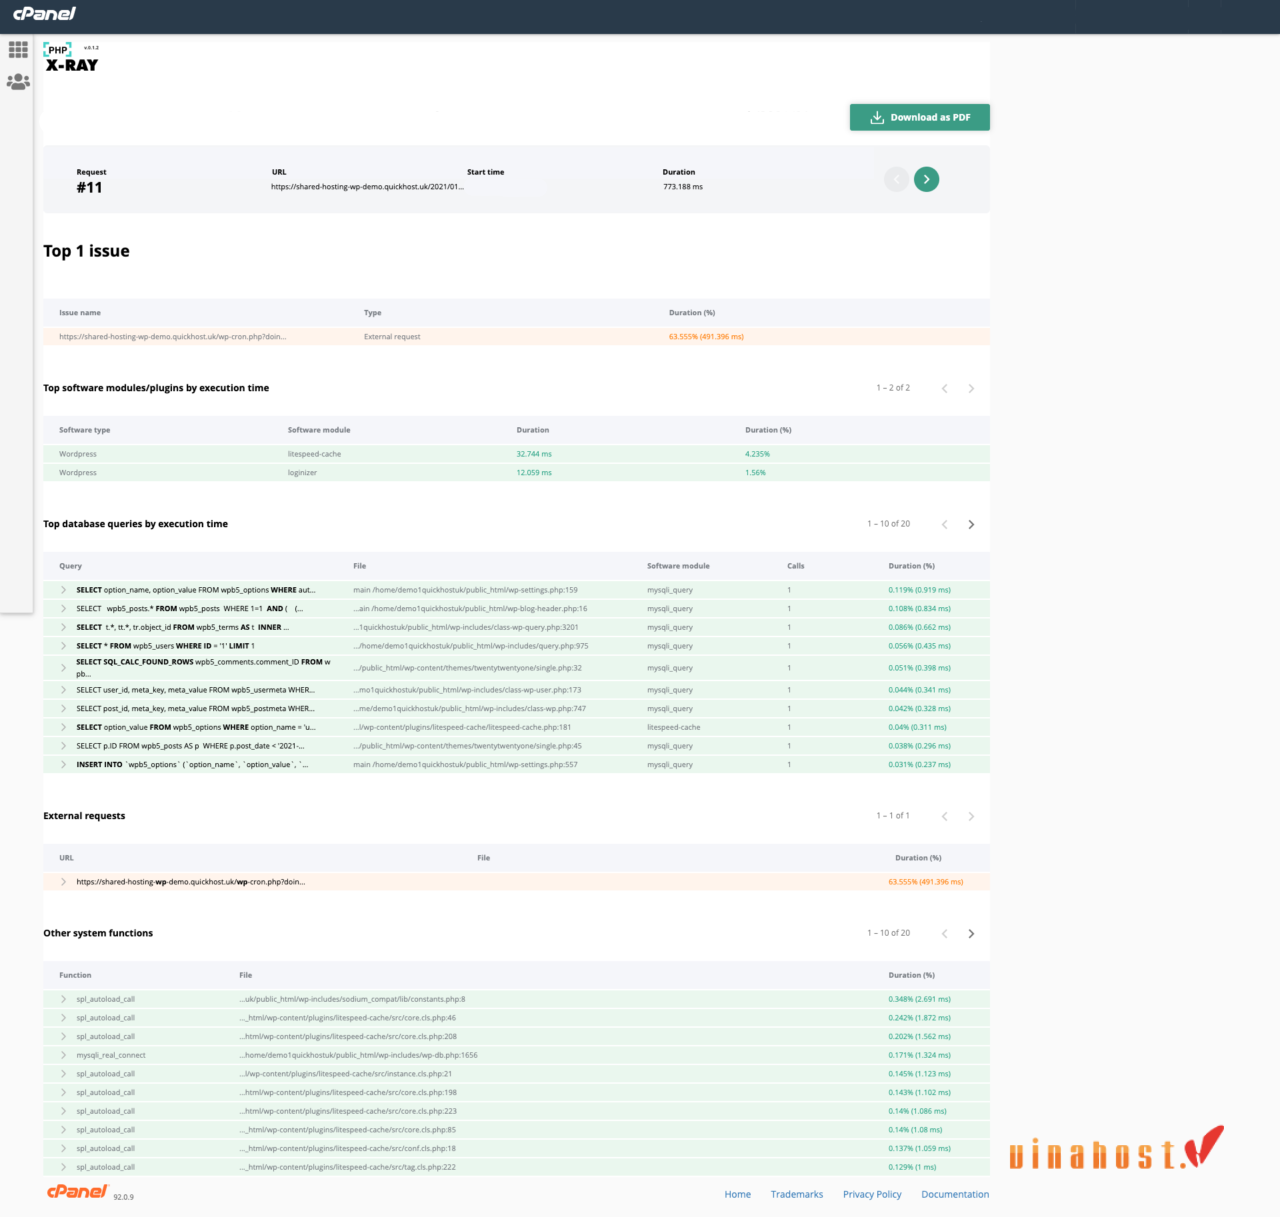Click the "External request" type cell

point(392,337)
